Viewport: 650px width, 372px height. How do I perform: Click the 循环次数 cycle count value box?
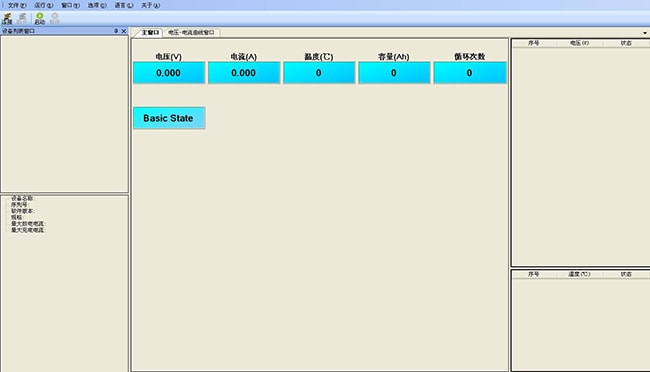470,73
